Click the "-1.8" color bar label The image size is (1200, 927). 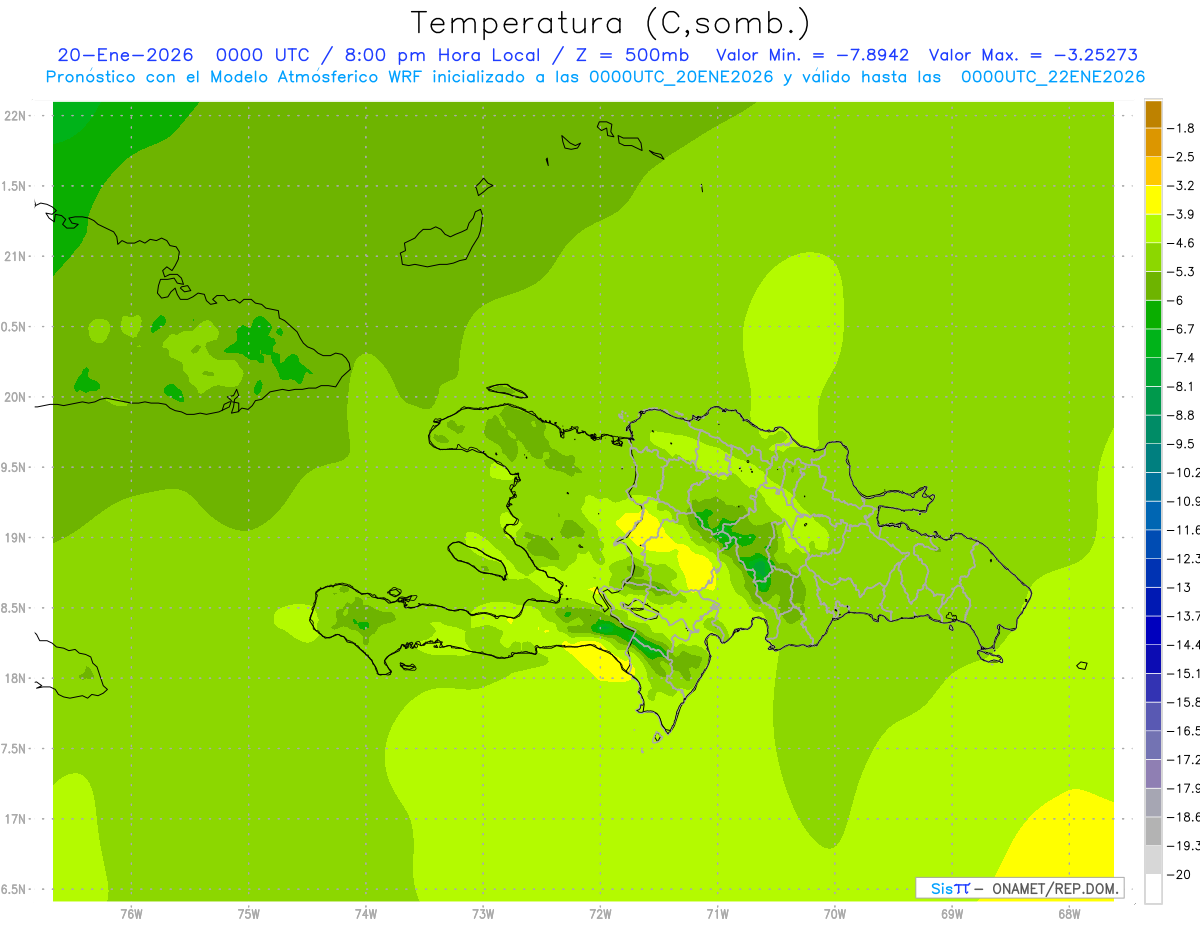point(1181,128)
